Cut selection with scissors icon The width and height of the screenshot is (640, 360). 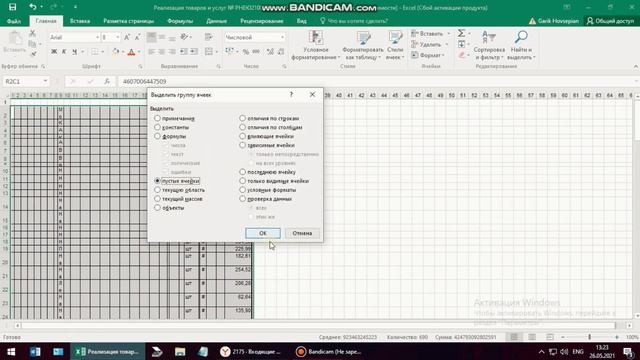click(x=33, y=34)
